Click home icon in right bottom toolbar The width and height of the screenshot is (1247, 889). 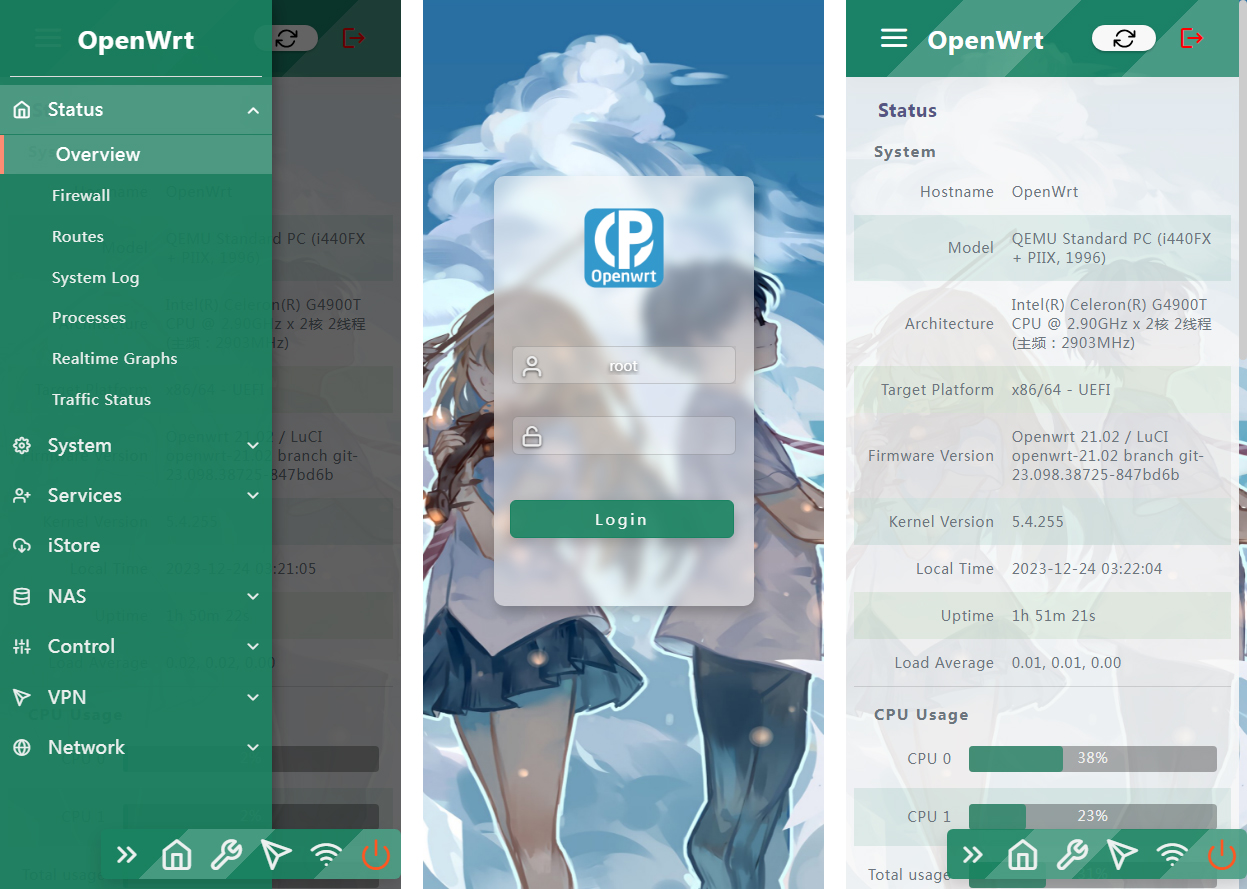click(x=1023, y=855)
